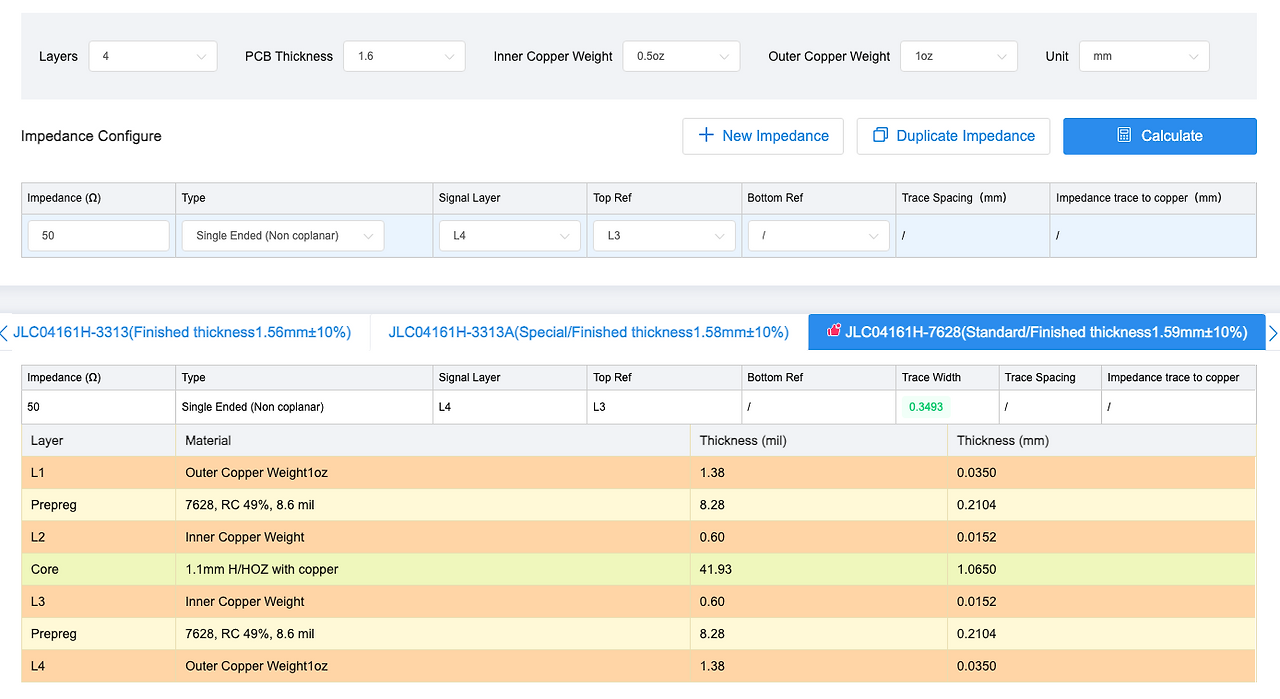Click the 41.93 thickness mil value

(x=716, y=569)
